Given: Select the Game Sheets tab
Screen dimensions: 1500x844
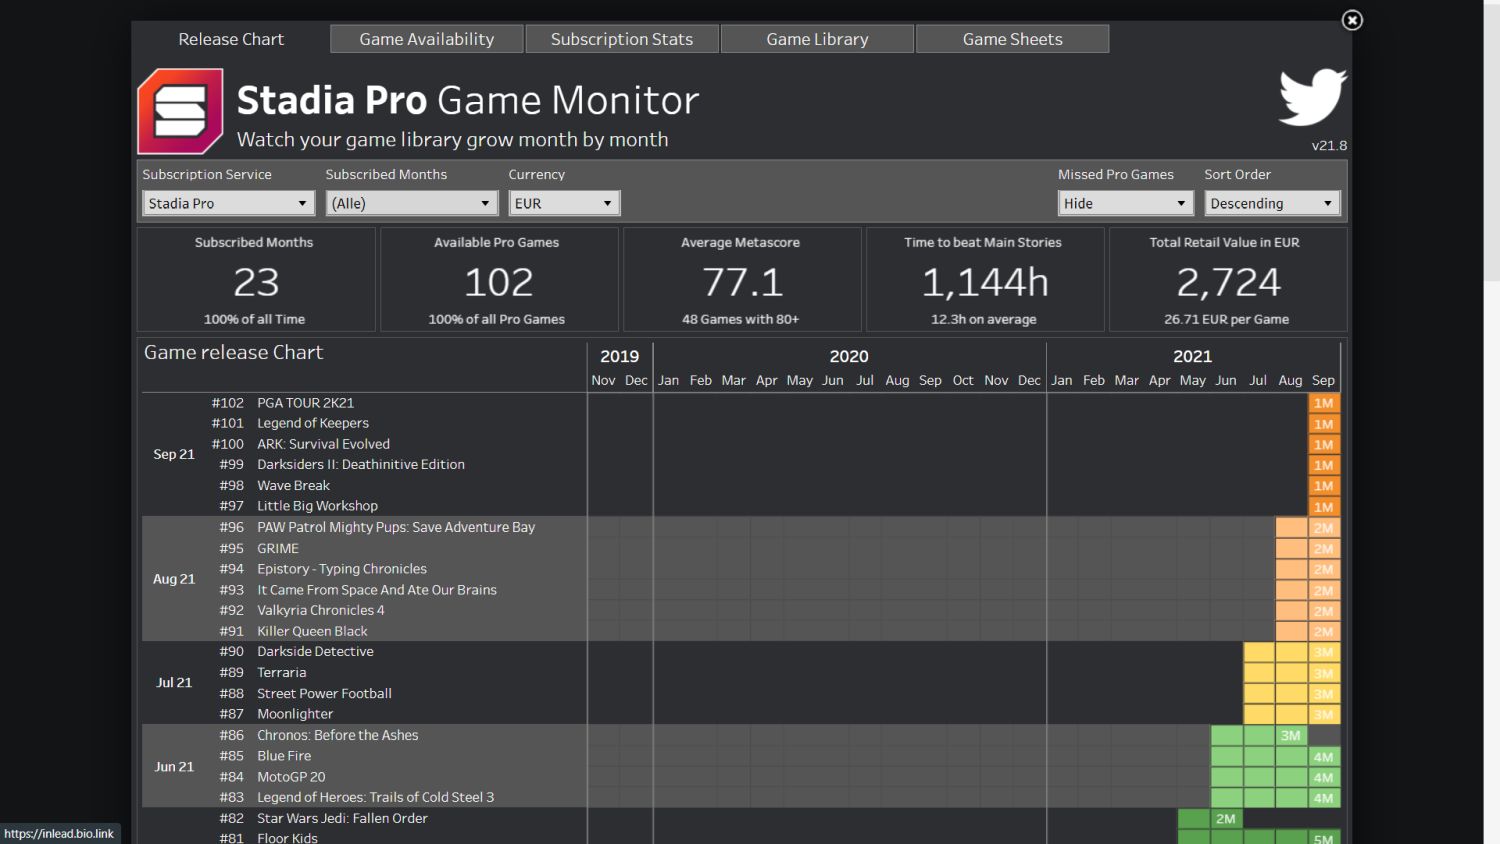Looking at the screenshot, I should (1012, 39).
